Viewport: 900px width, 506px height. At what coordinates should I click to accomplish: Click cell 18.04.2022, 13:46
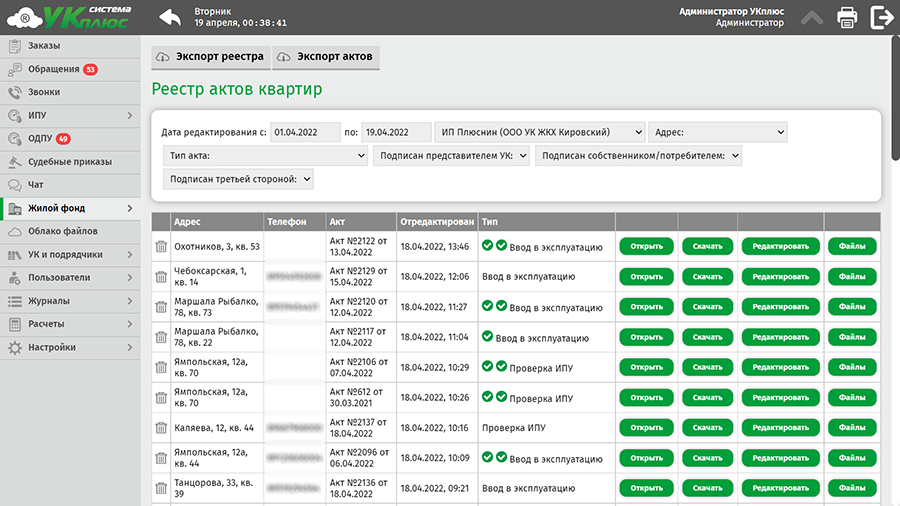tap(435, 247)
